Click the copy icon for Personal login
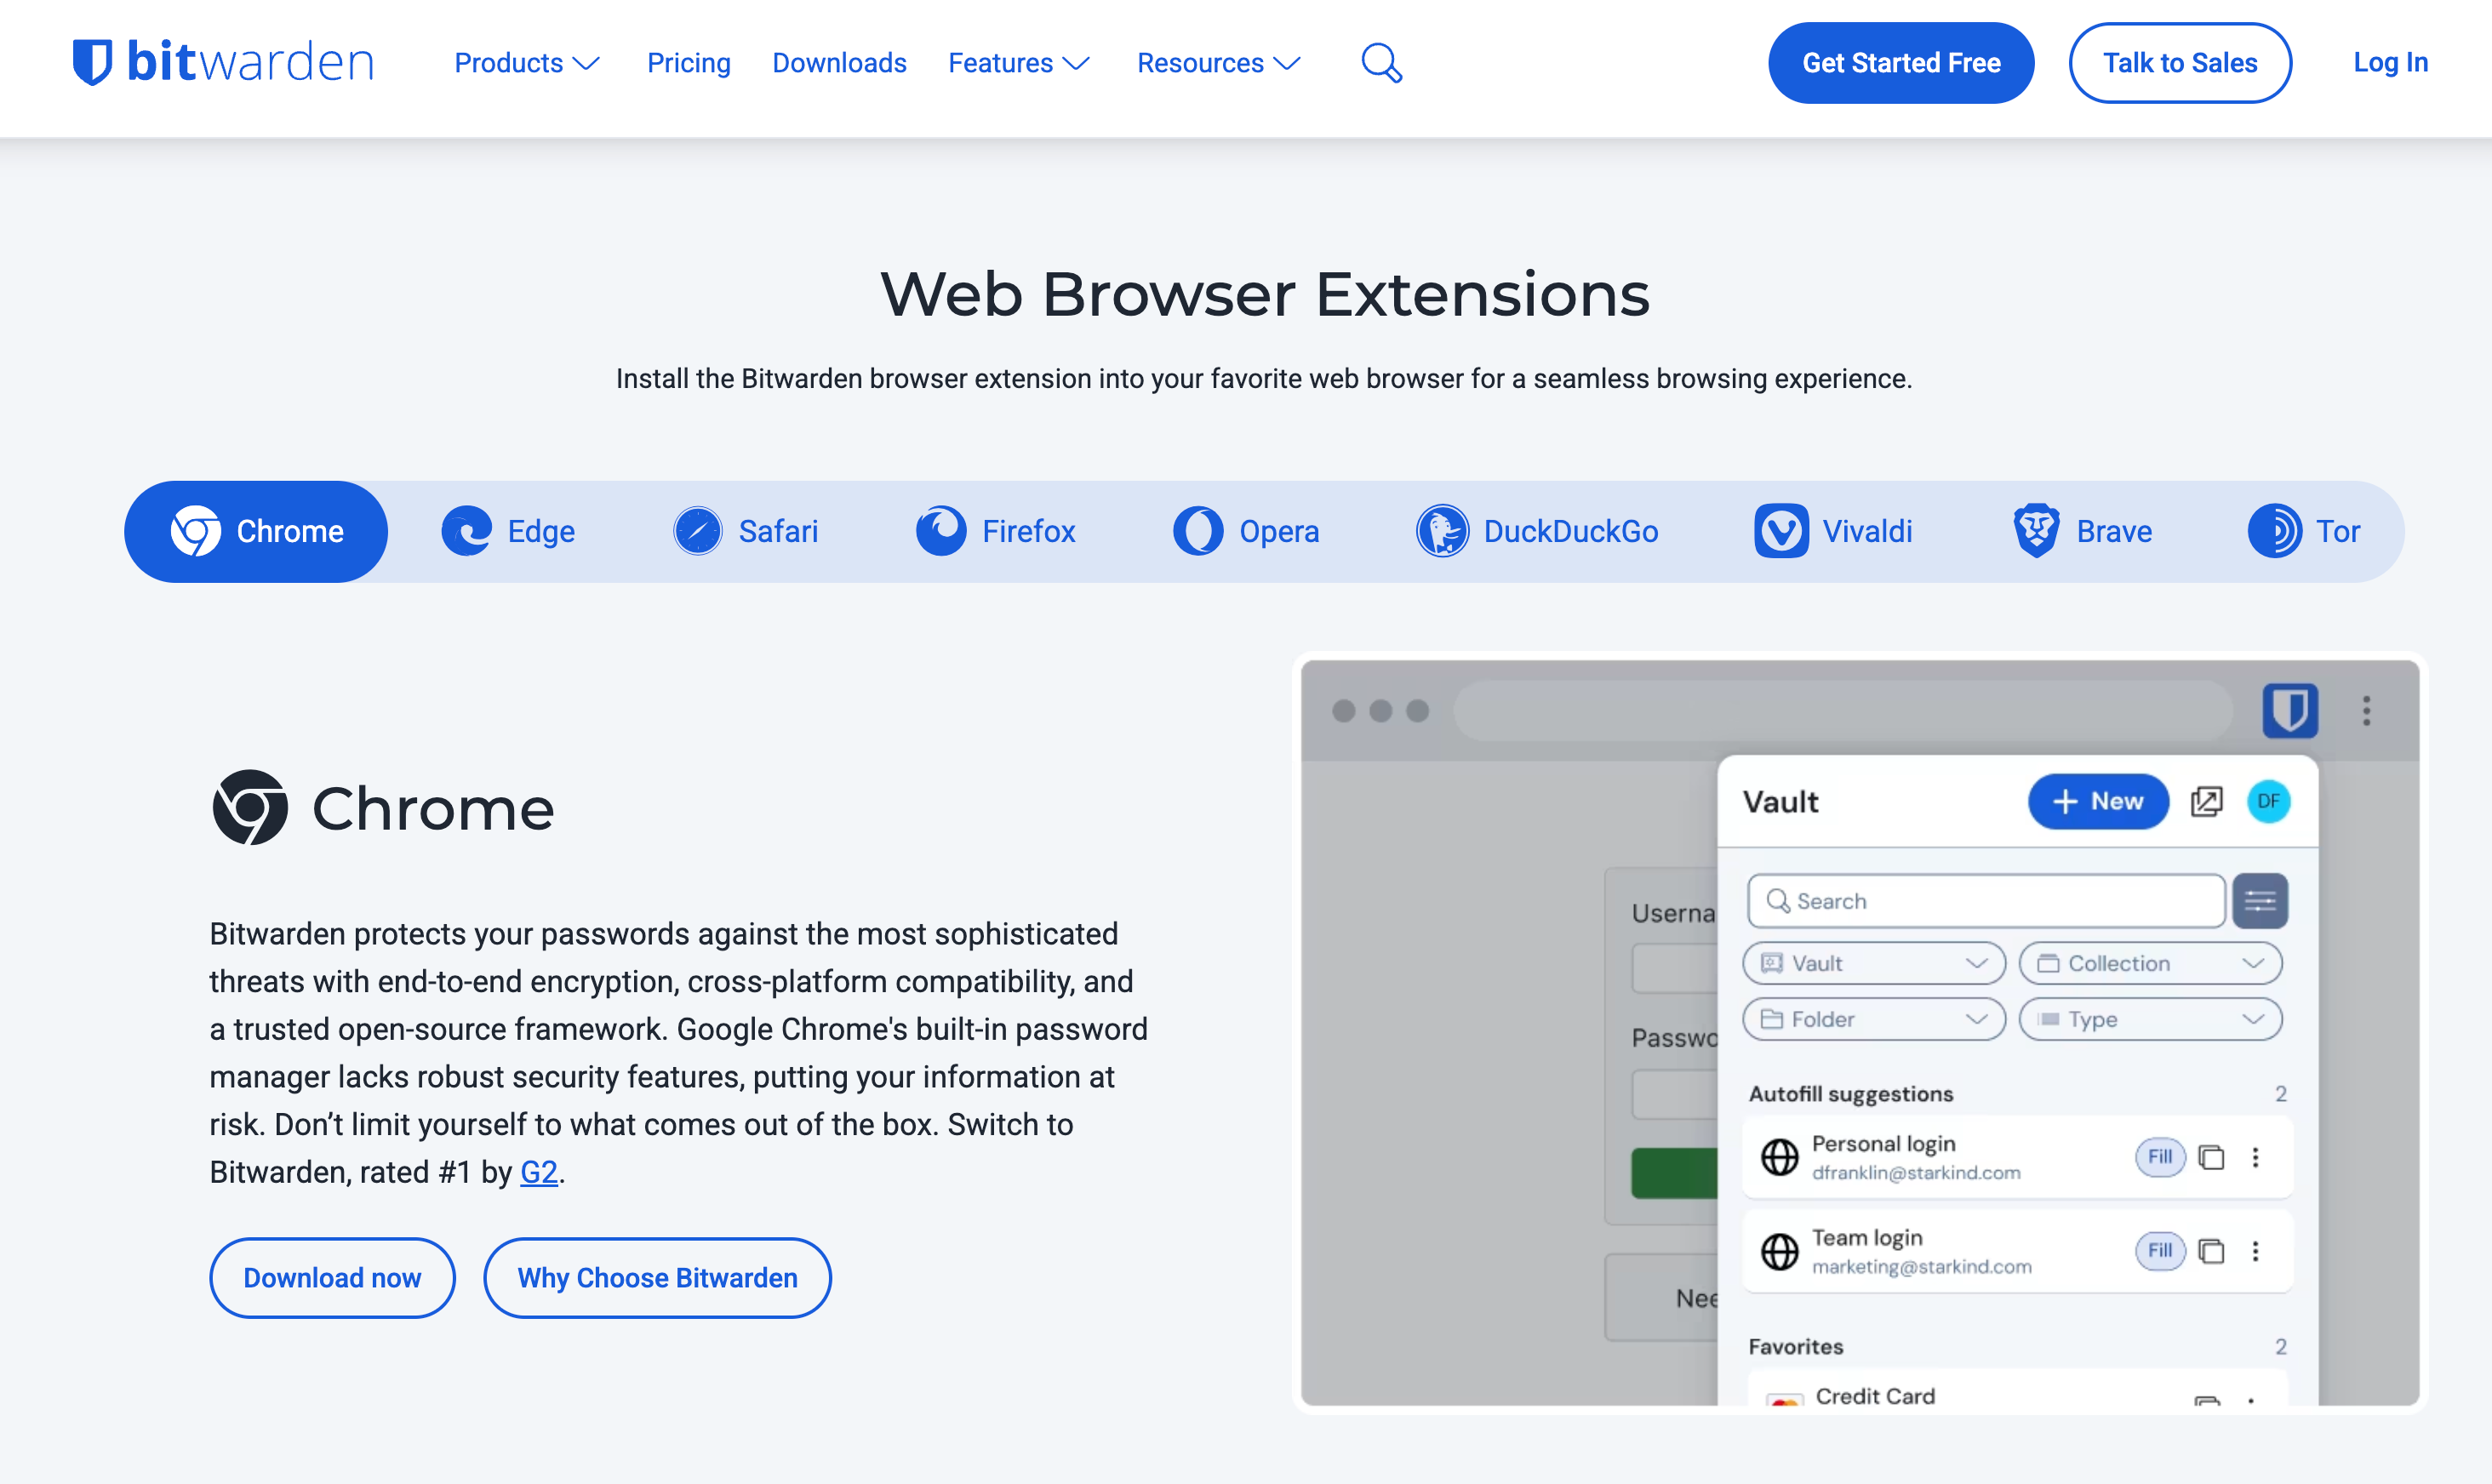 (x=2211, y=1157)
